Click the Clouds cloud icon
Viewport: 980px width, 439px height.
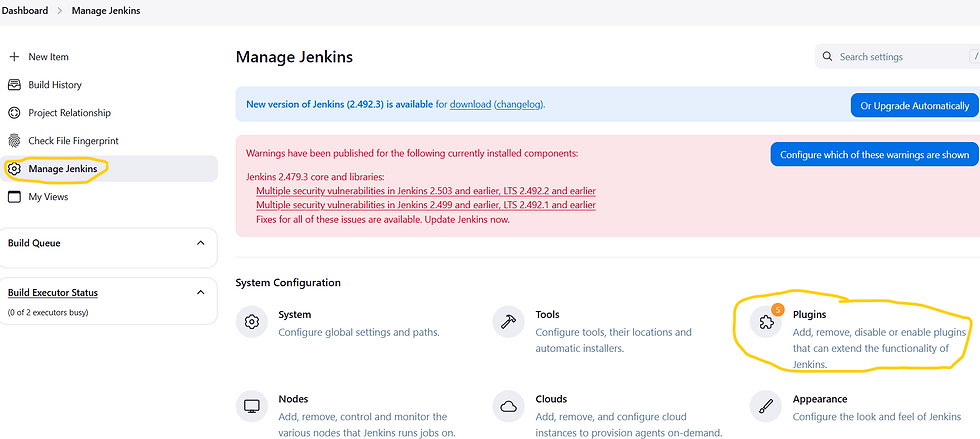[x=509, y=406]
